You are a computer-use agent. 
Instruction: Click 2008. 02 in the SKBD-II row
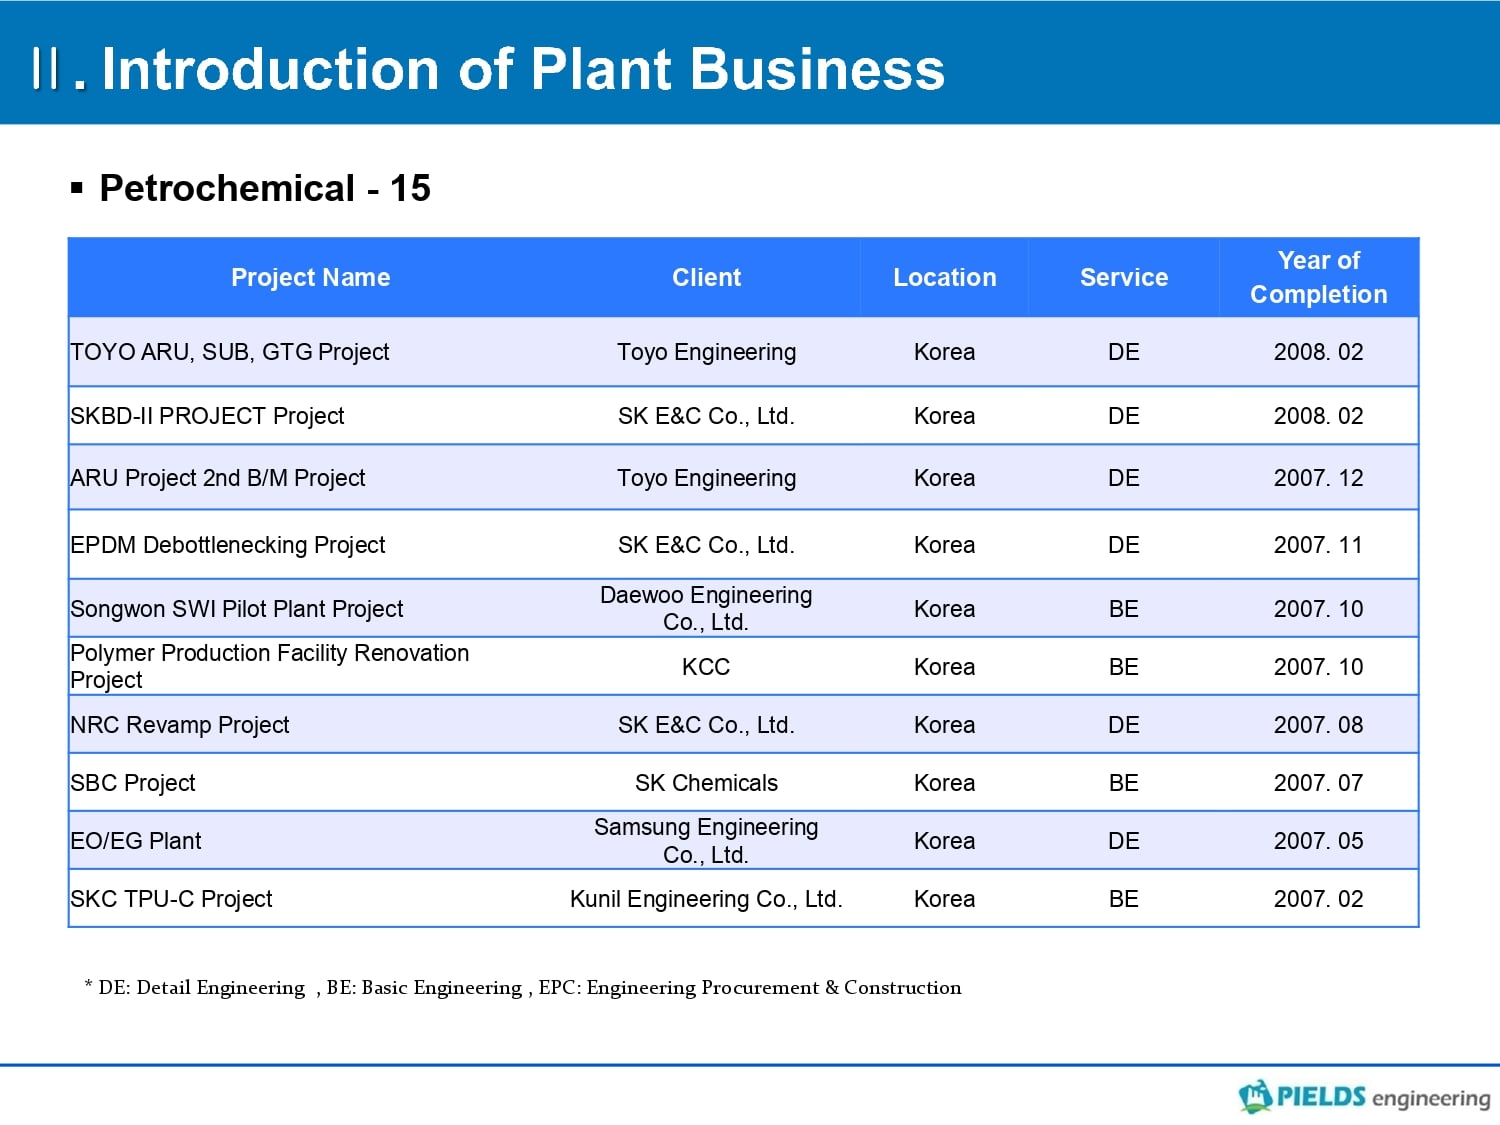coord(1318,416)
